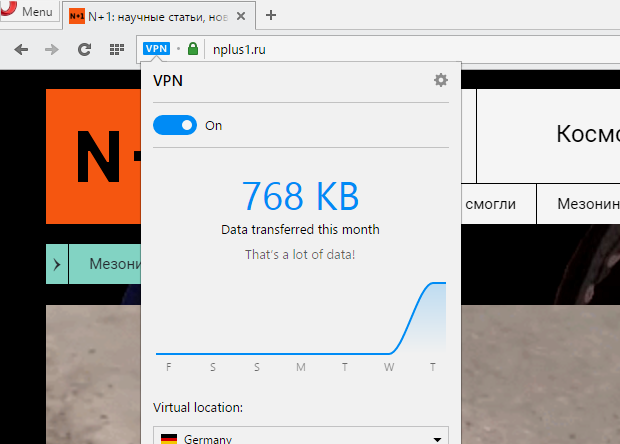
Task: Go forward with the forward arrow
Action: click(52, 49)
